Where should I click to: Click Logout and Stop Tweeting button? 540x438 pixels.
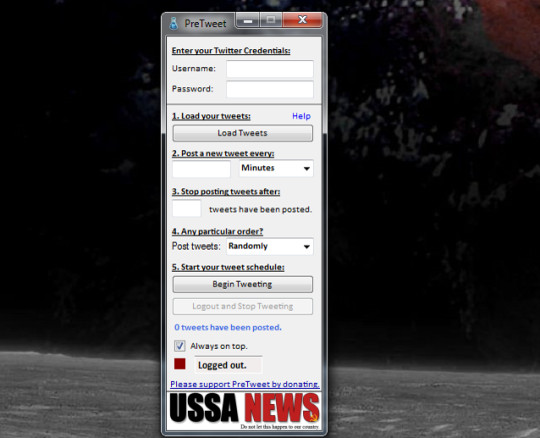point(242,306)
